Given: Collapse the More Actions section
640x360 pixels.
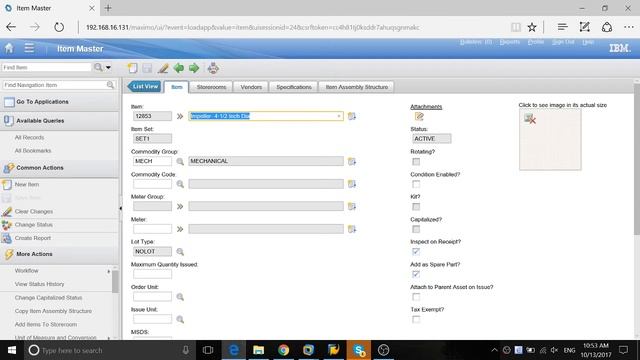Looking at the screenshot, I should click(x=60, y=254).
